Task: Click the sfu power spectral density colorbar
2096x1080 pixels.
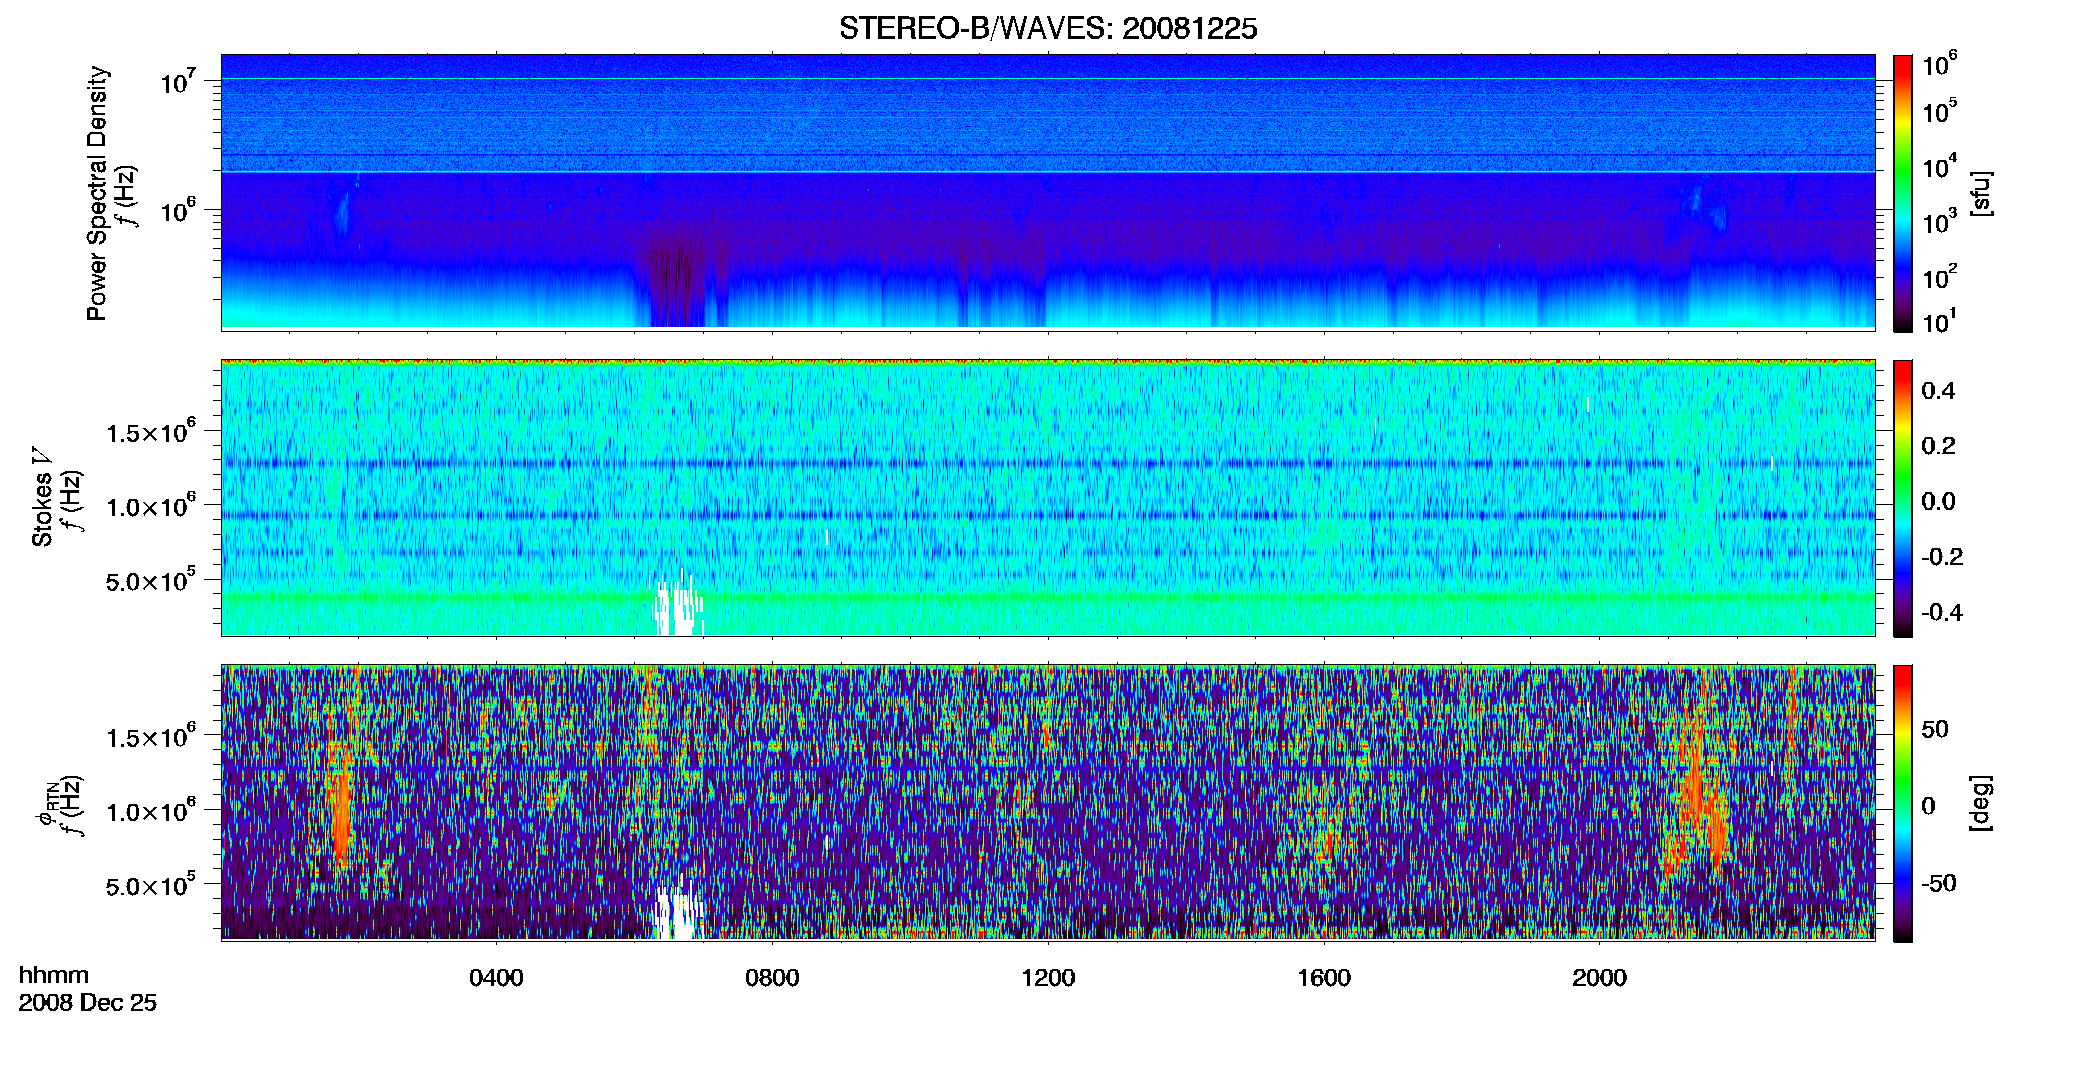Action: click(1903, 193)
